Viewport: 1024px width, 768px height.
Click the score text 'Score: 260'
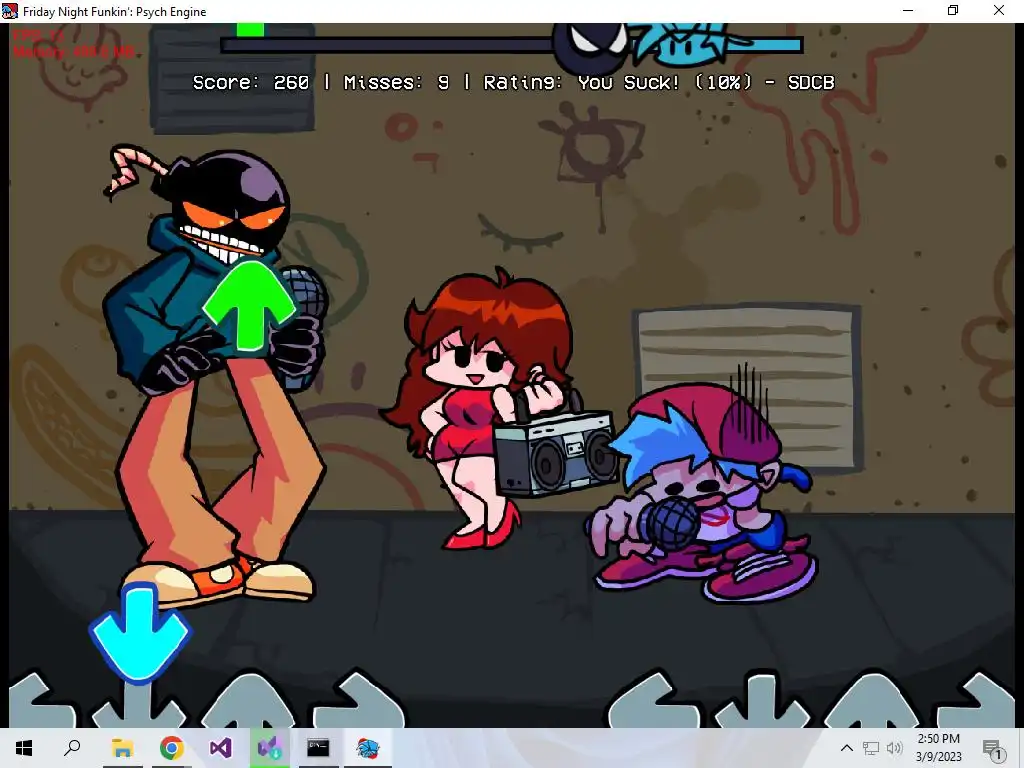pos(251,82)
